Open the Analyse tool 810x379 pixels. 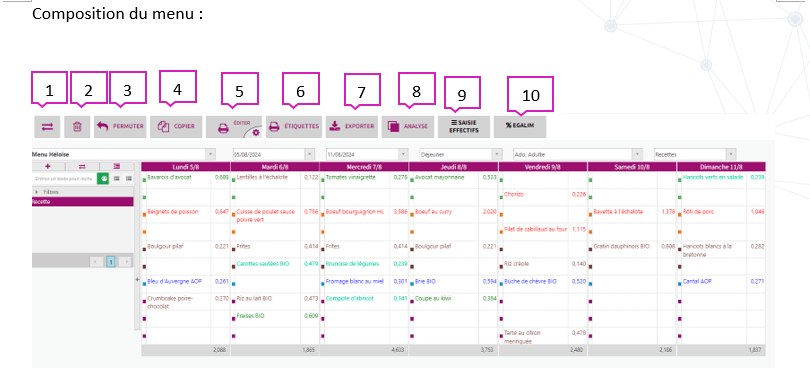click(408, 127)
